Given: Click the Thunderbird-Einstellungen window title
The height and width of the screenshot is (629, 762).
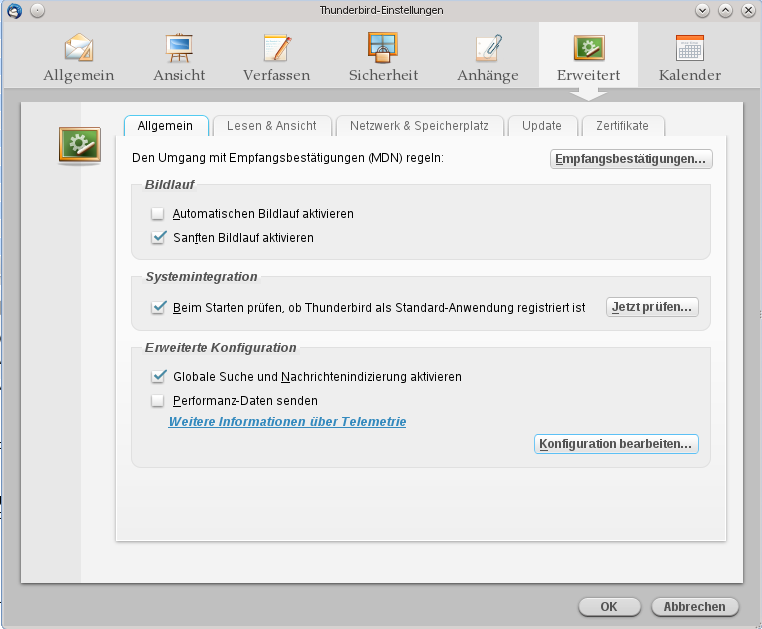Looking at the screenshot, I should (381, 10).
